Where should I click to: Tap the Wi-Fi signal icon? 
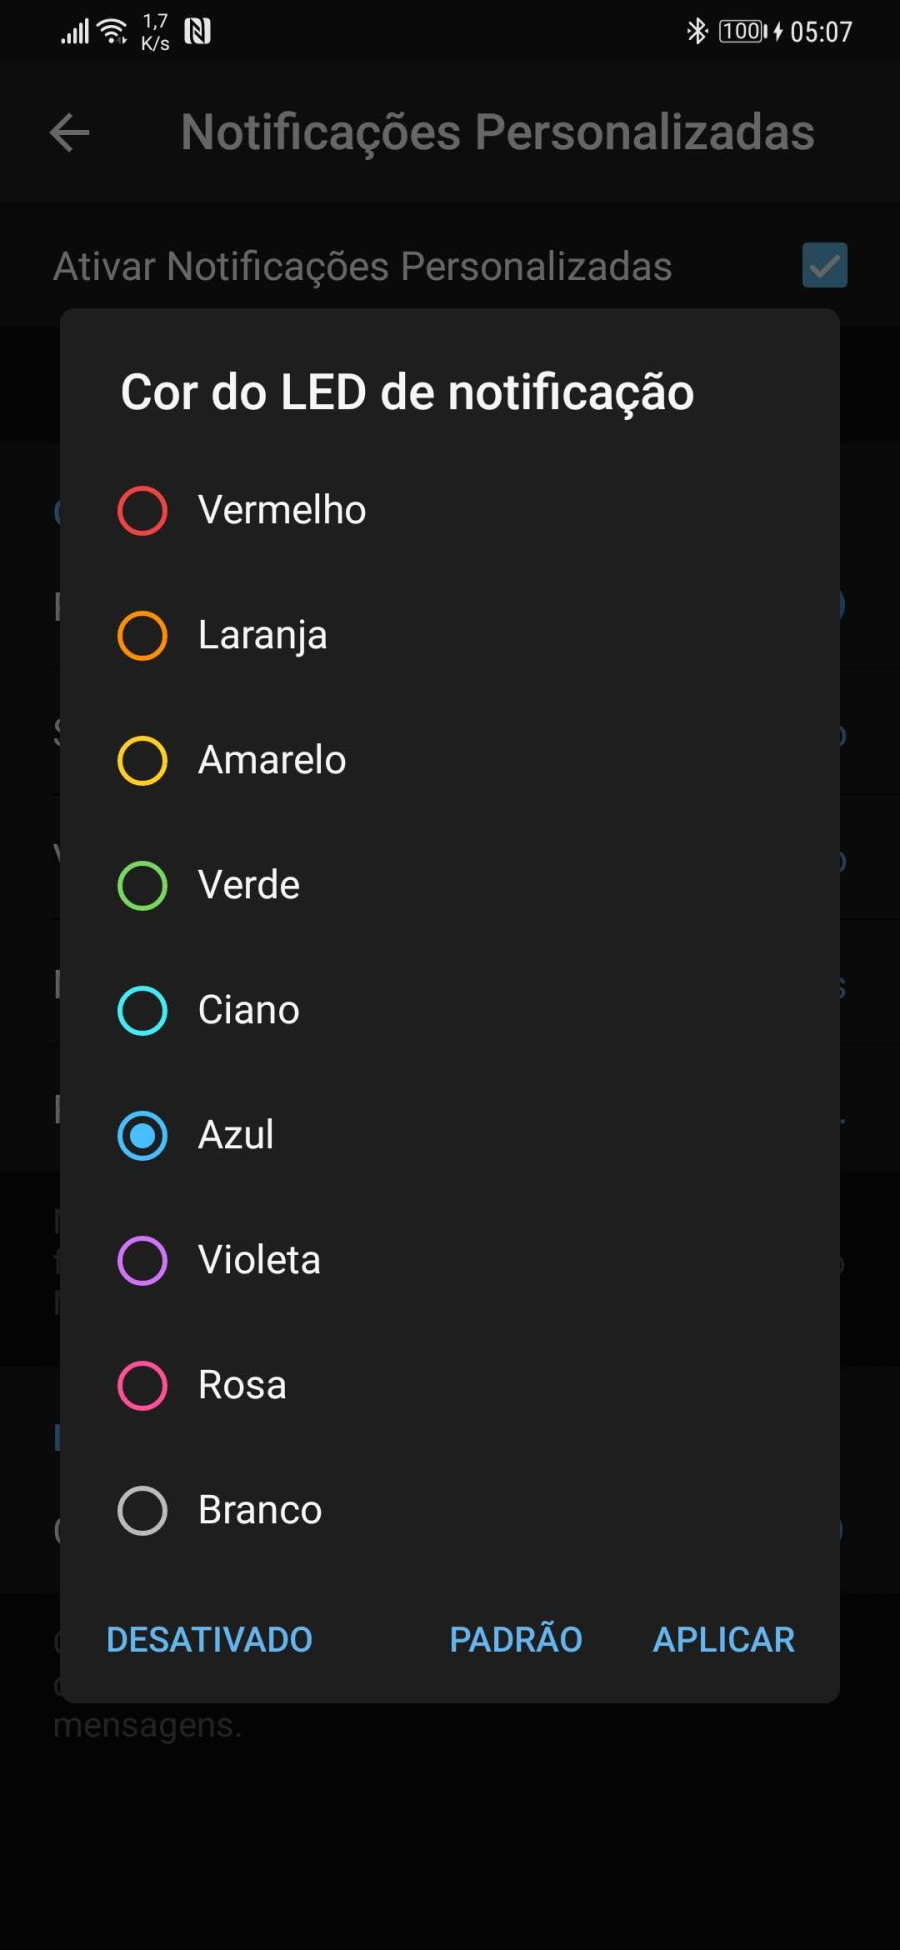(x=113, y=31)
